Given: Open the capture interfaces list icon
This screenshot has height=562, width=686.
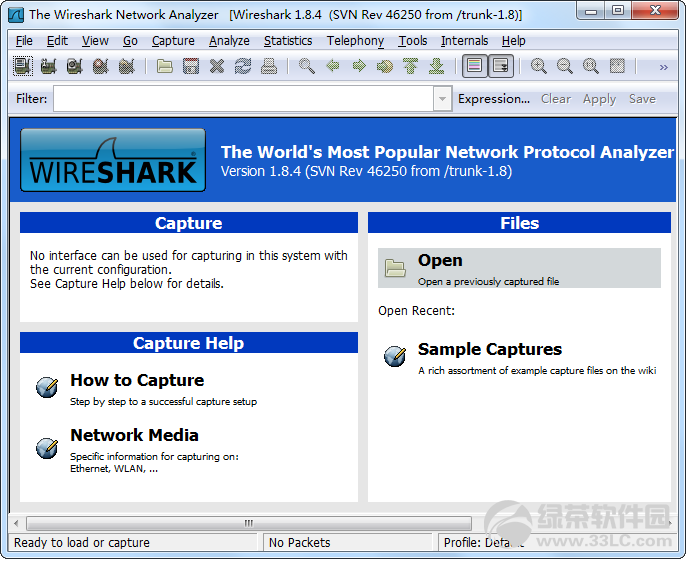Looking at the screenshot, I should (22, 66).
